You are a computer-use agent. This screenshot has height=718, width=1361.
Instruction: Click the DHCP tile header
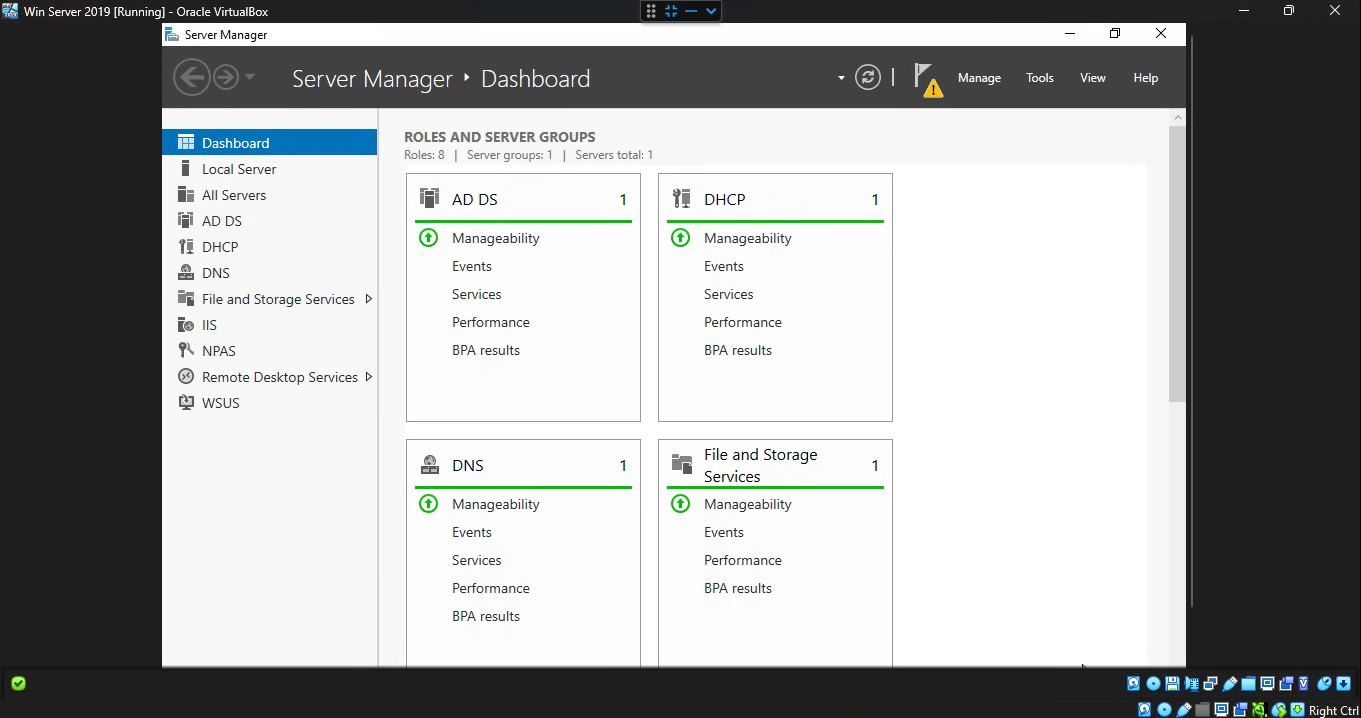click(x=775, y=199)
